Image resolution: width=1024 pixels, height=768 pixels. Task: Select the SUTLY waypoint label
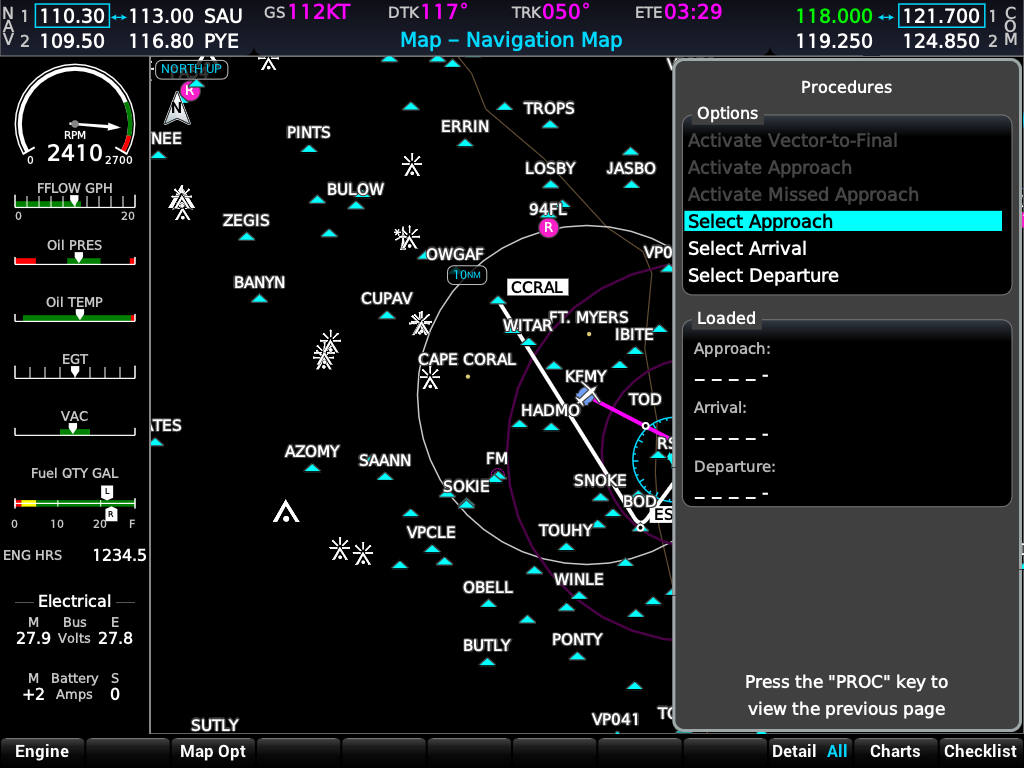click(214, 725)
